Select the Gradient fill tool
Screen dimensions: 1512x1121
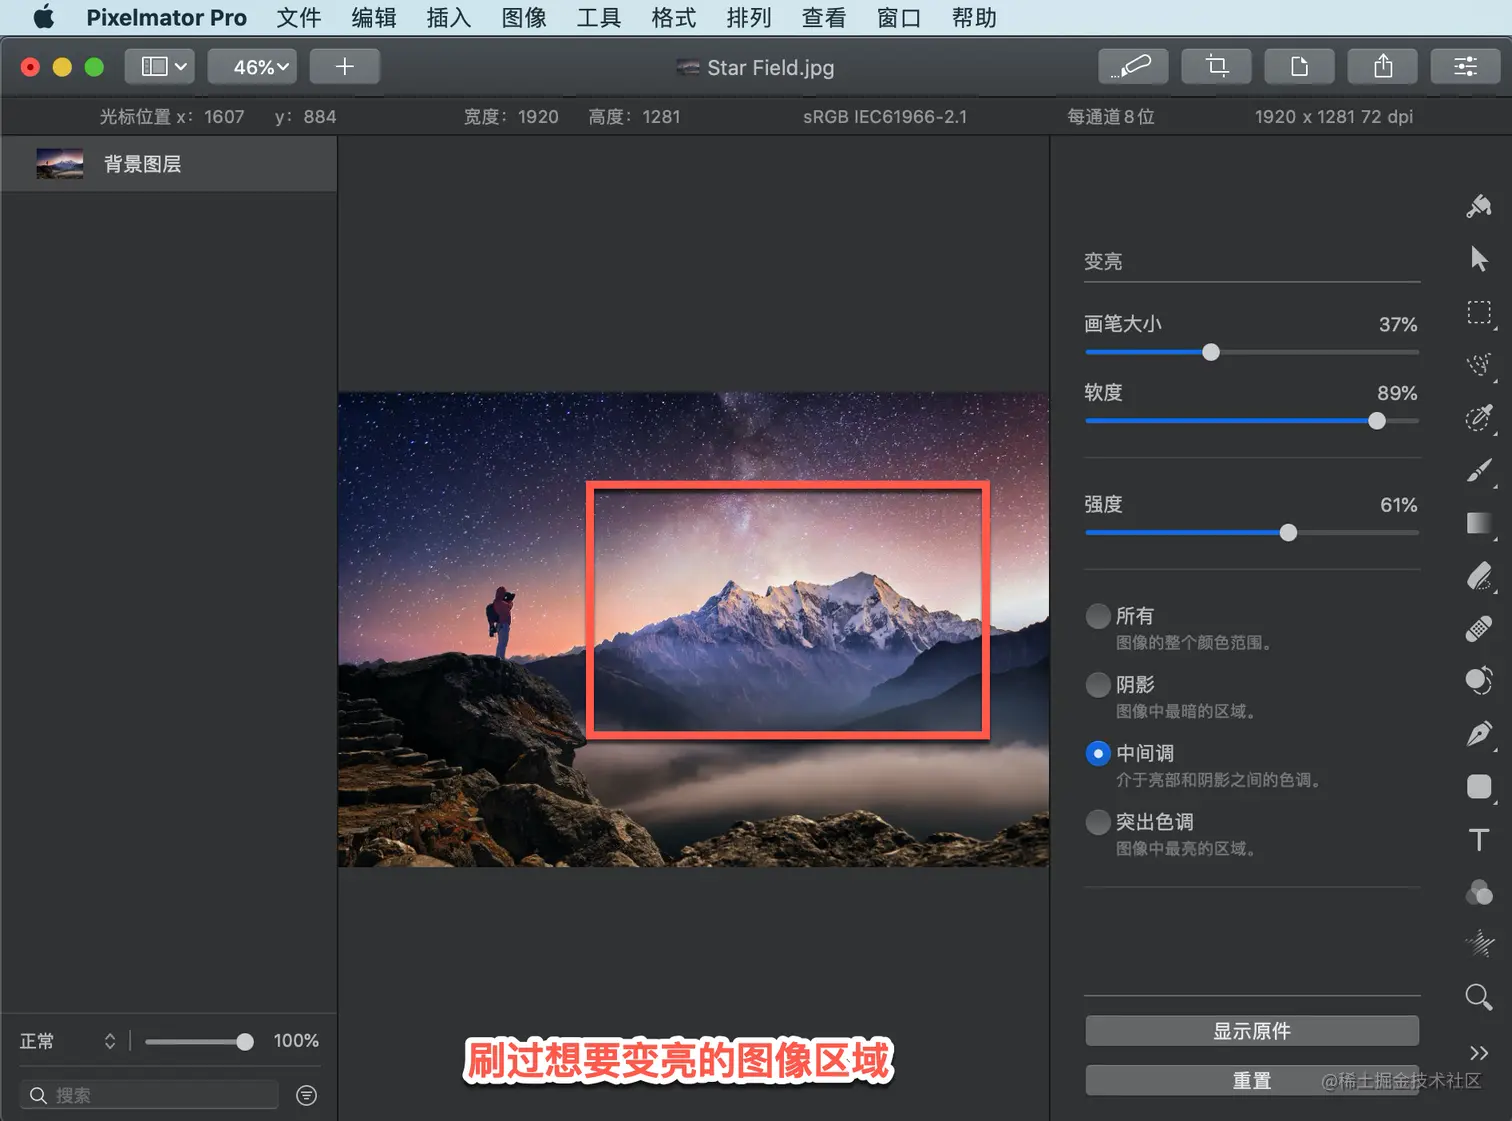1479,523
